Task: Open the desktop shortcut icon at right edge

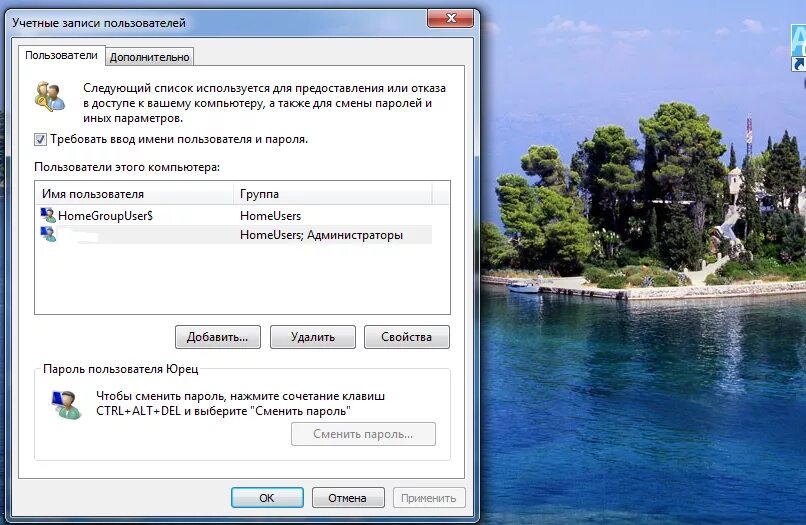Action: [x=798, y=48]
